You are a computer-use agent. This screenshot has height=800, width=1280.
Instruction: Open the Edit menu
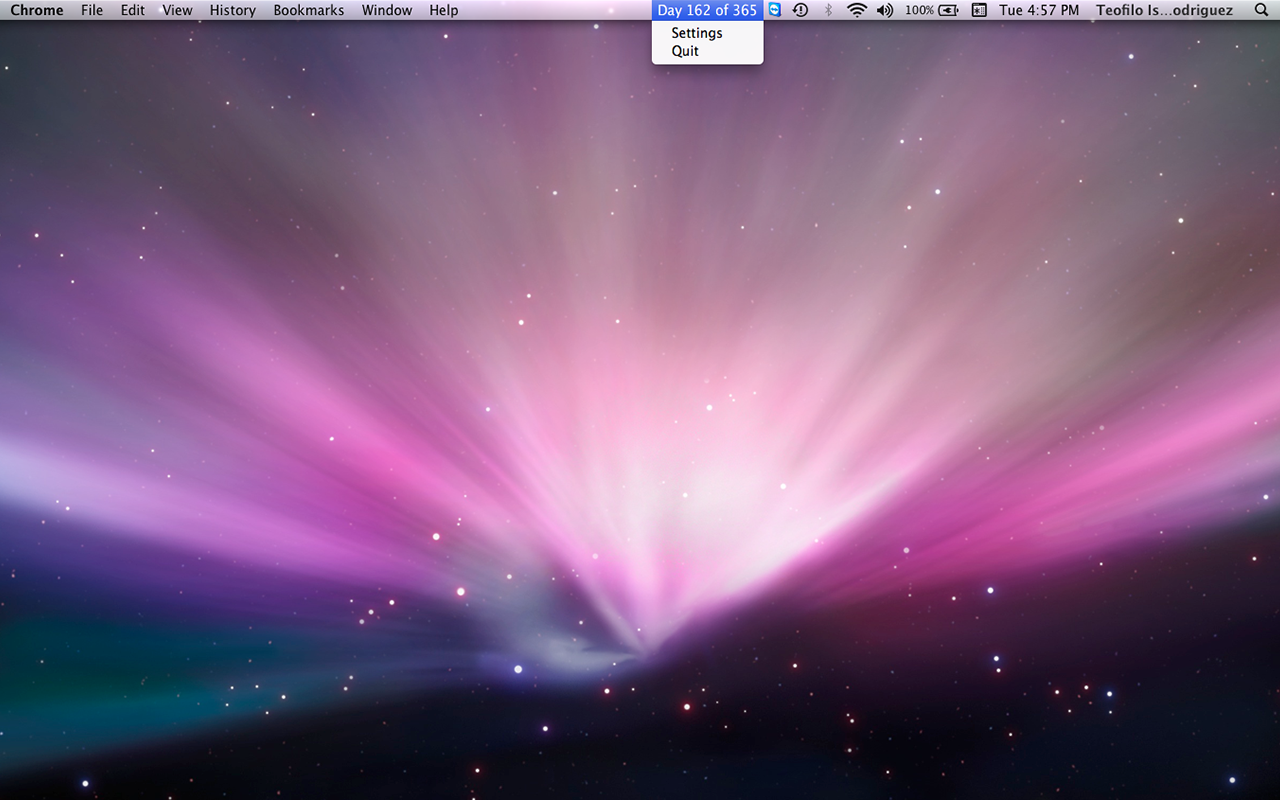point(133,10)
